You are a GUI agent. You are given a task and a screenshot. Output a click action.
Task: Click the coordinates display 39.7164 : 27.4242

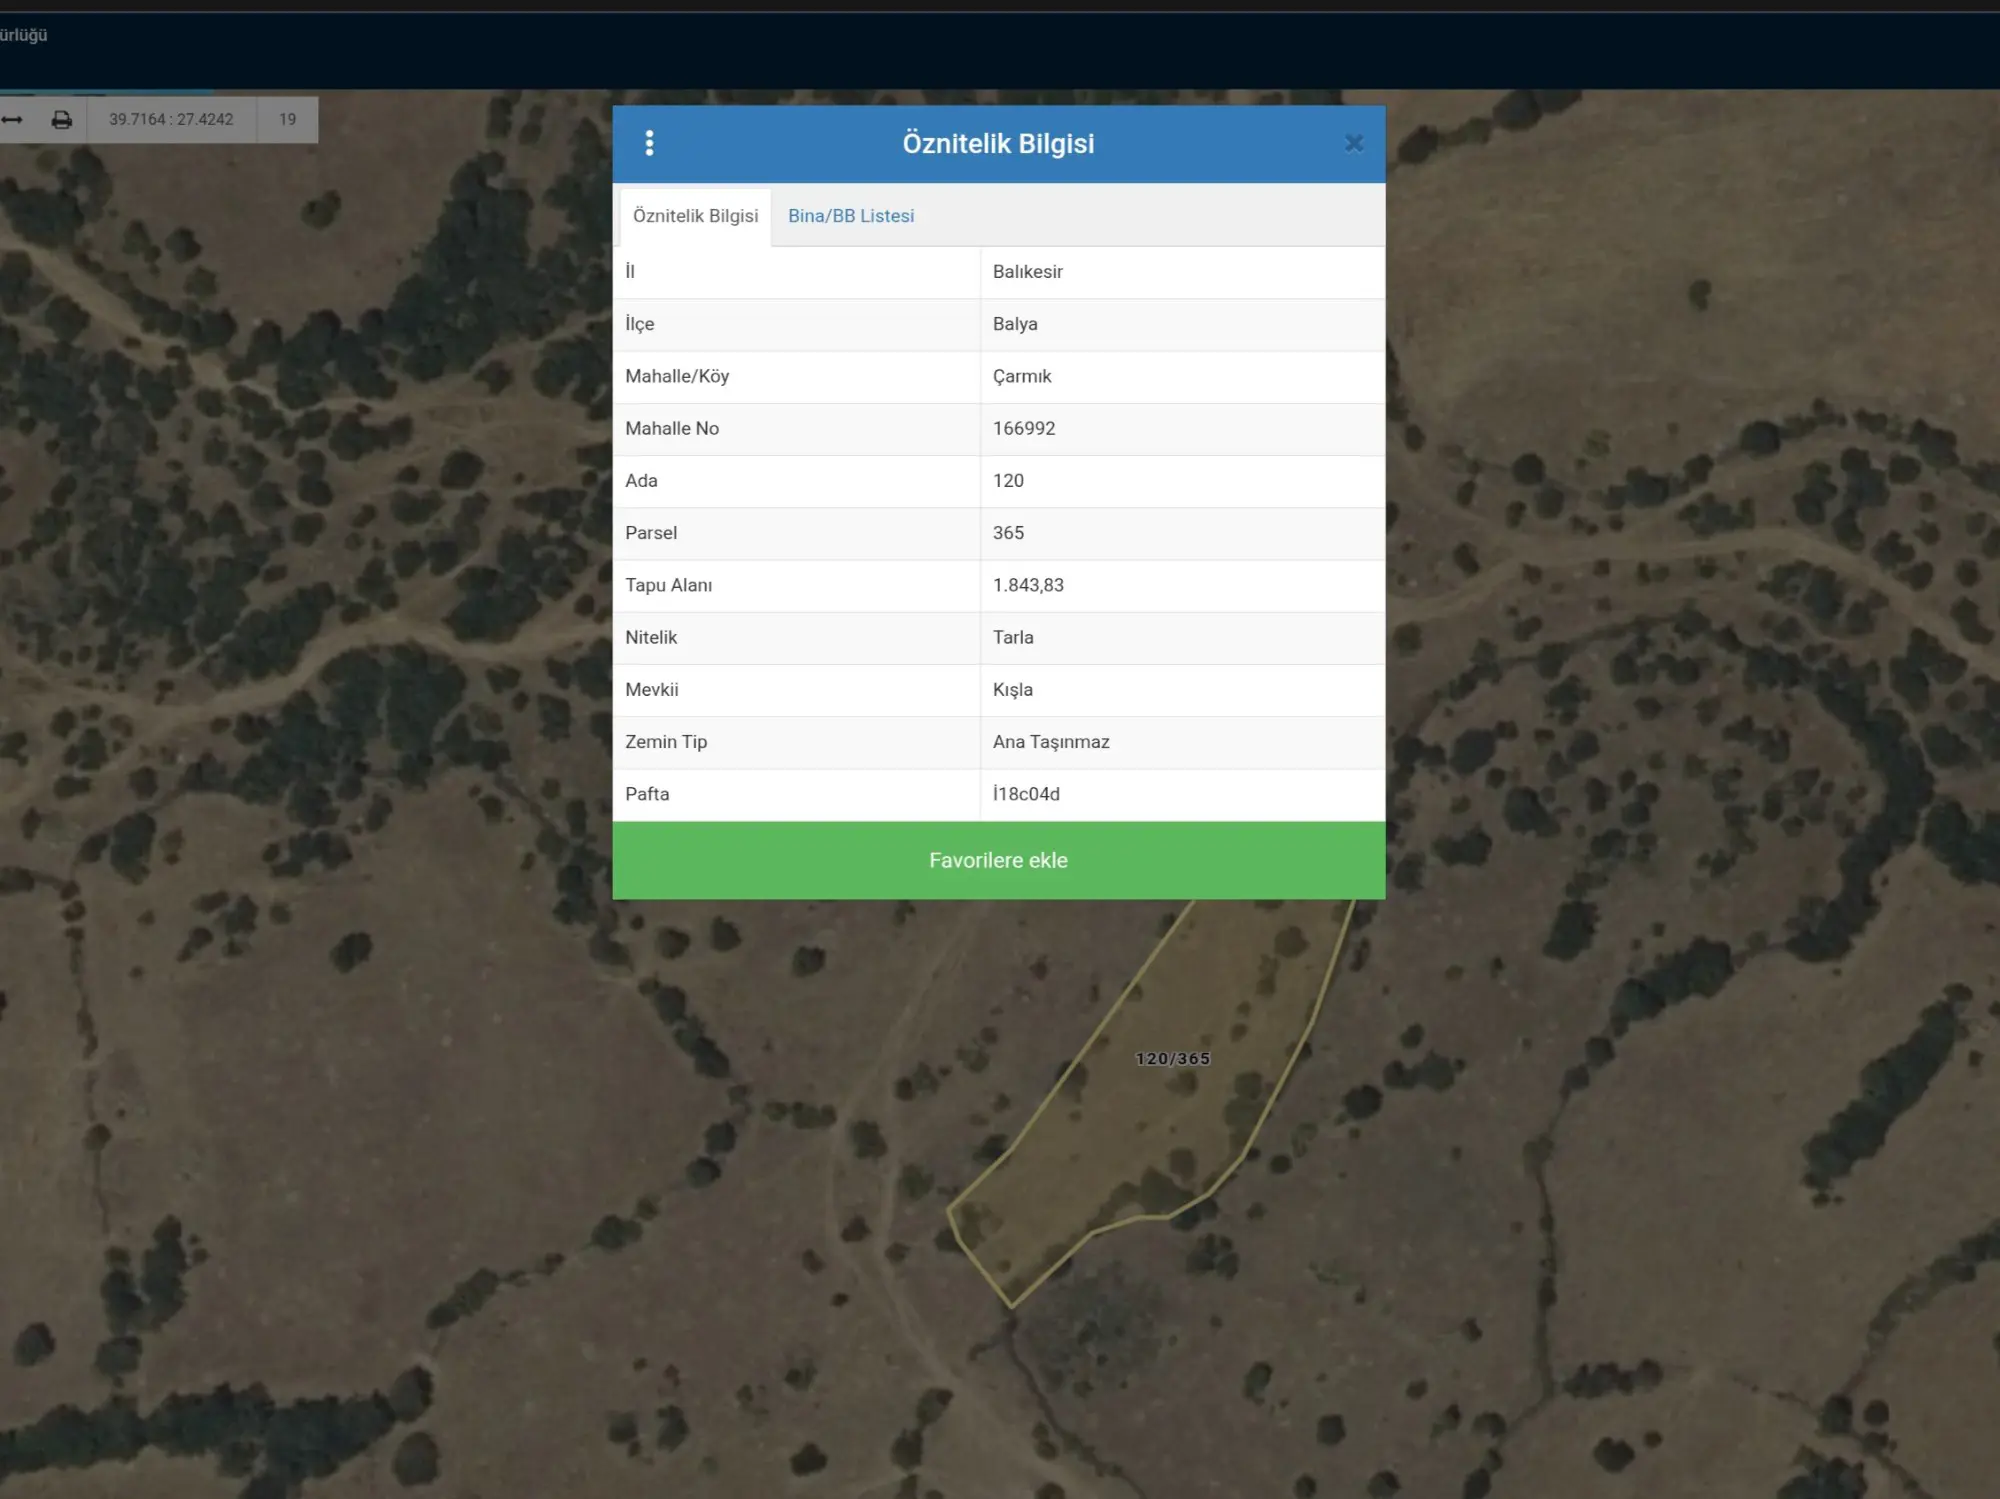click(171, 120)
